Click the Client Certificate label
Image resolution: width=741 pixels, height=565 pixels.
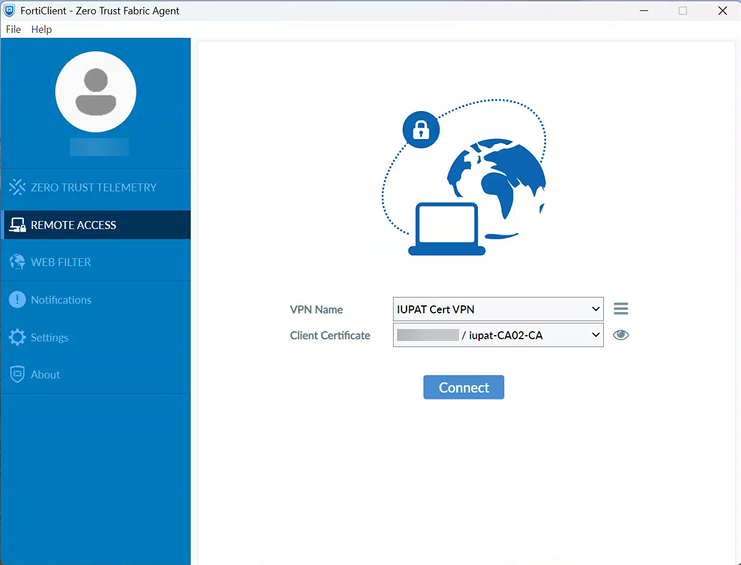330,335
